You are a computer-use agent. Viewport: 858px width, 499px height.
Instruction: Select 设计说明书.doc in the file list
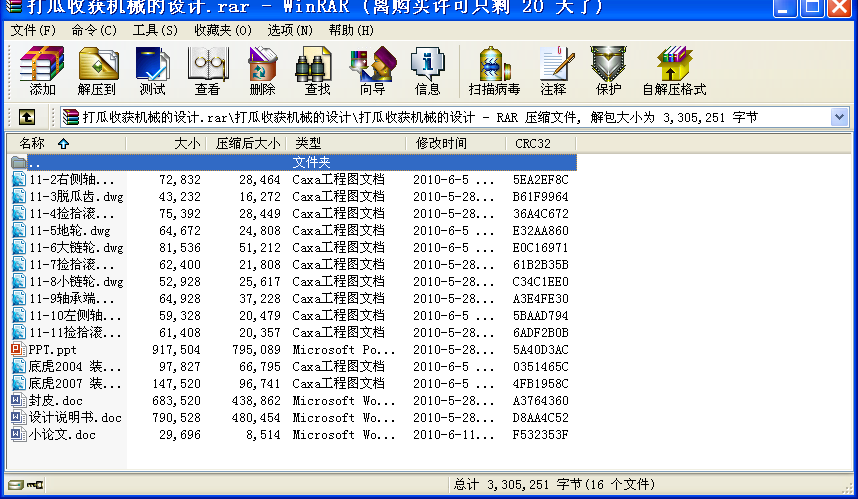coord(74,418)
